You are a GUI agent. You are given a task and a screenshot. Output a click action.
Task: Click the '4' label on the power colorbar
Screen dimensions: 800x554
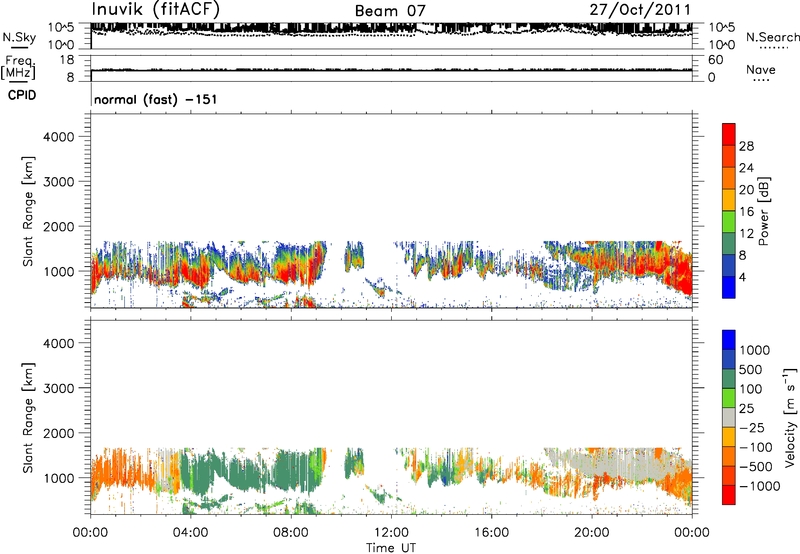point(742,278)
